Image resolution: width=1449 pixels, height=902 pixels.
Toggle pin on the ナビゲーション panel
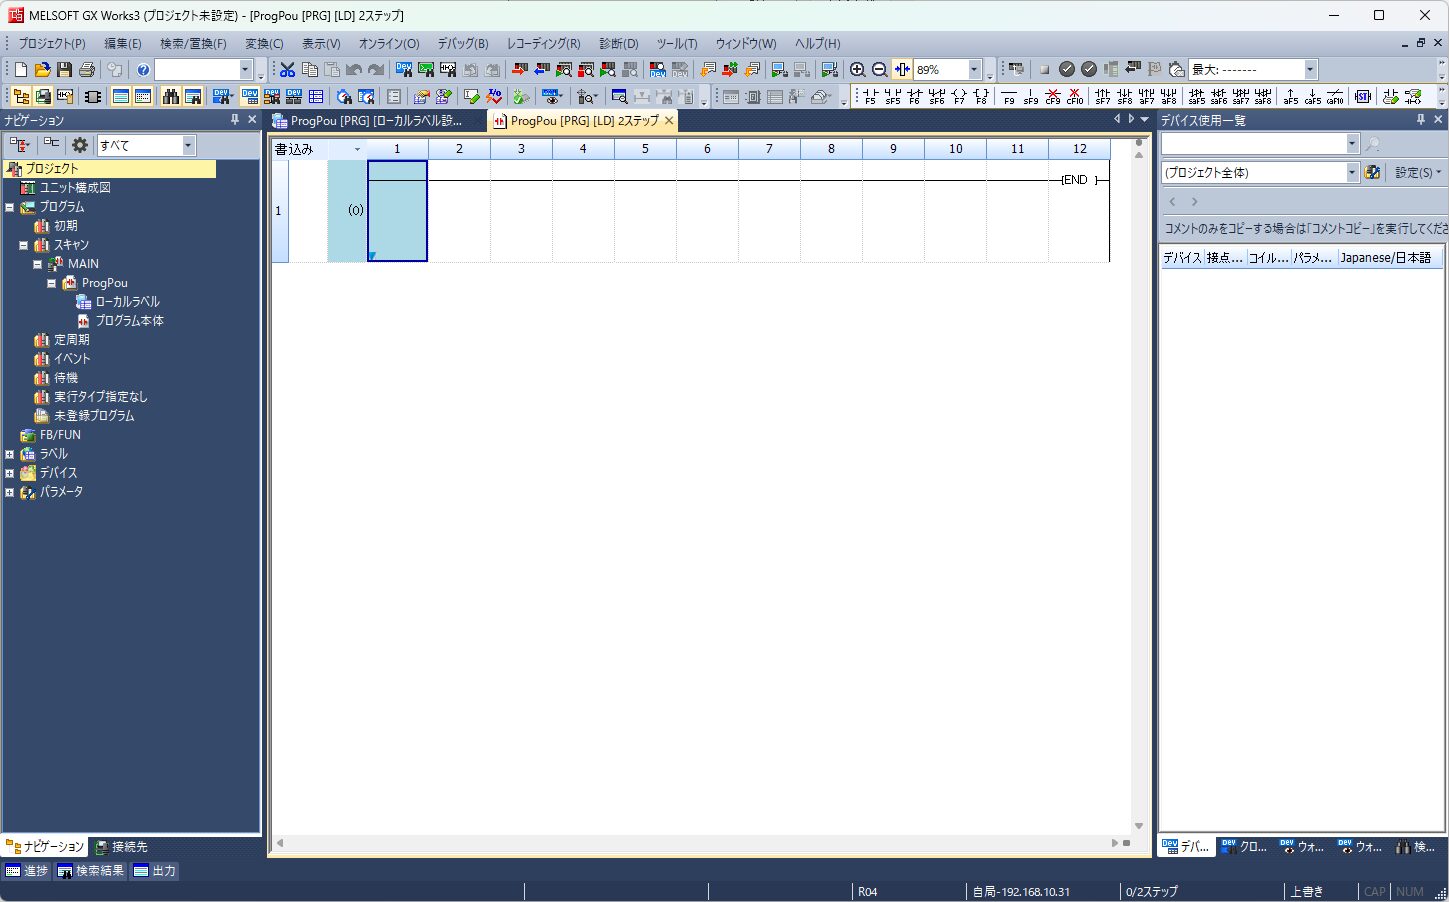235,120
